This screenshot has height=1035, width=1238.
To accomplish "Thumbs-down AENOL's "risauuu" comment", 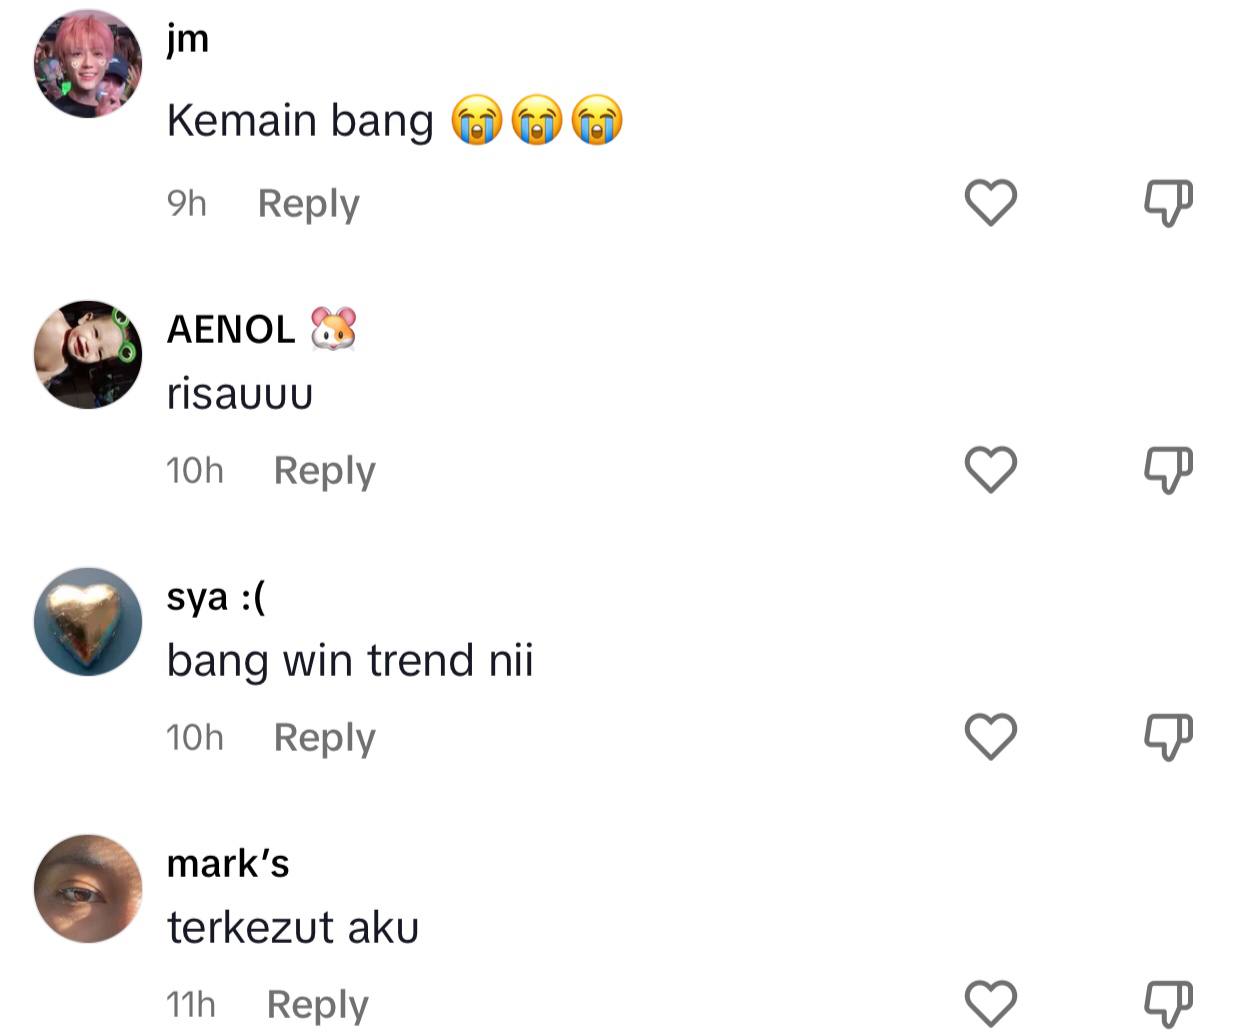I will [1168, 470].
